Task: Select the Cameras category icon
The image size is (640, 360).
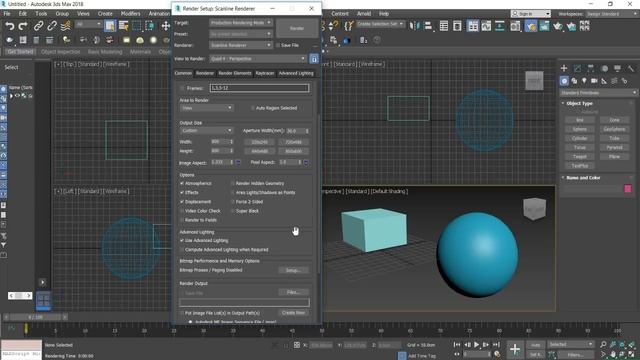Action: tap(594, 81)
